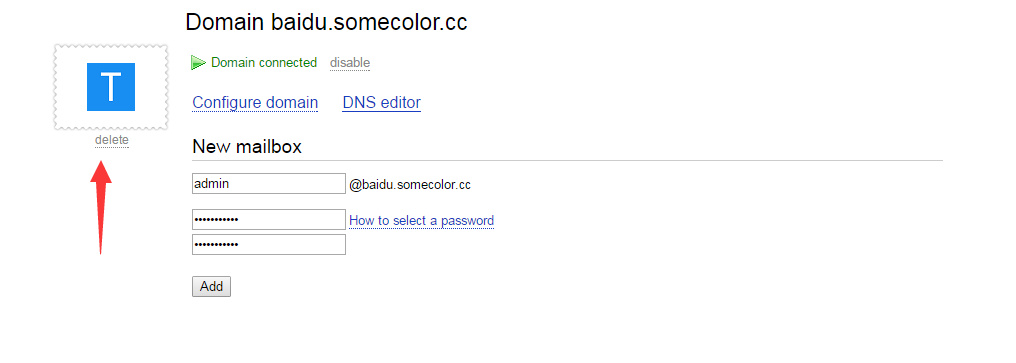Click the dotted underline beneath disable
This screenshot has height=363, width=1016.
(x=350, y=70)
